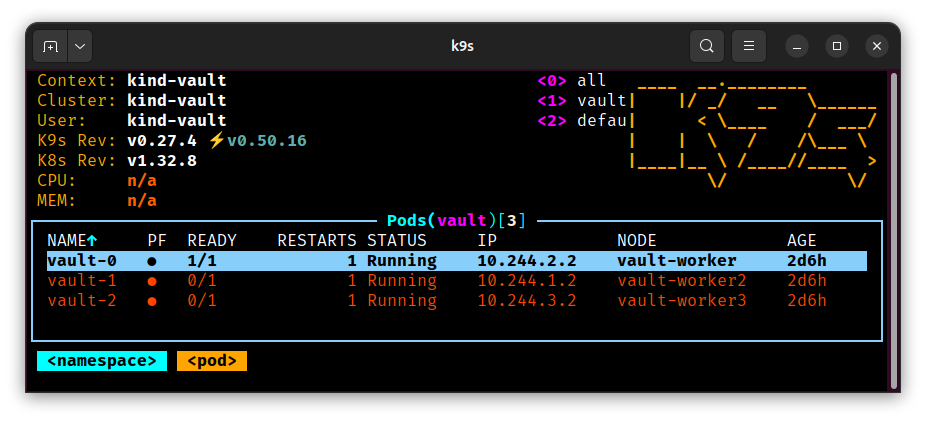
Task: Click the port-forward dot for vault-1
Action: click(x=152, y=282)
